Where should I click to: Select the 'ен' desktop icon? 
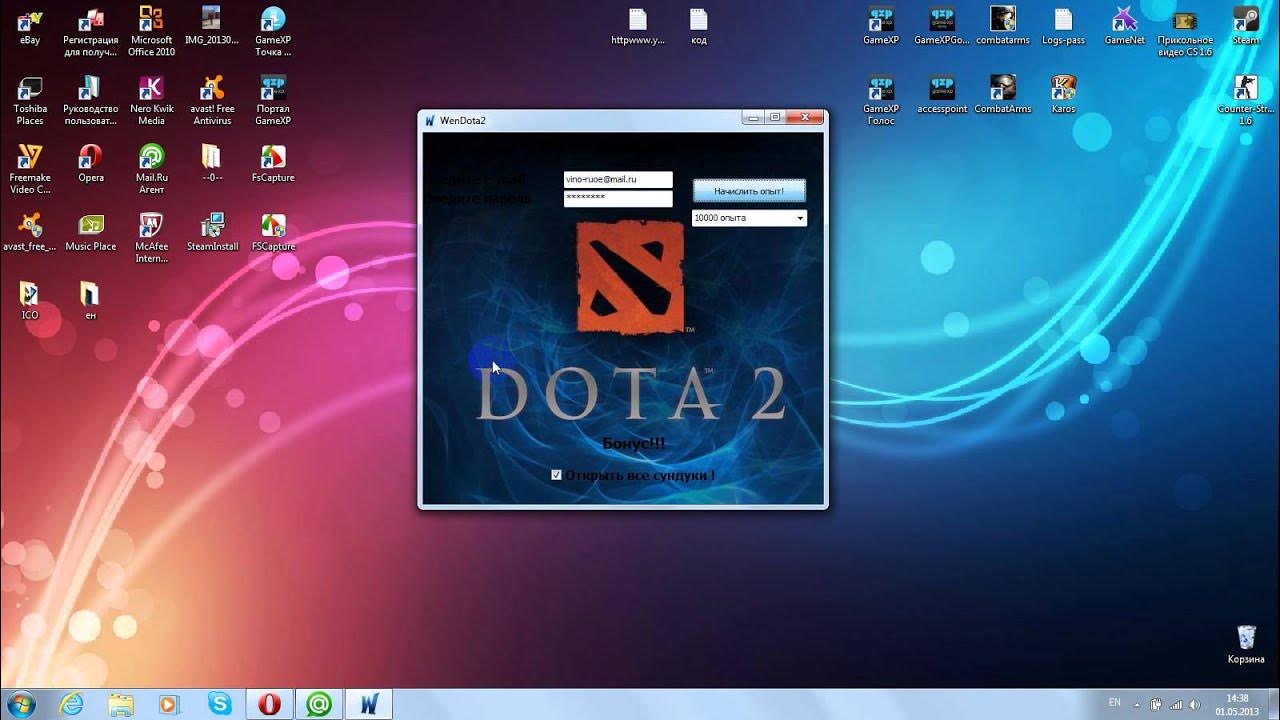(90, 300)
